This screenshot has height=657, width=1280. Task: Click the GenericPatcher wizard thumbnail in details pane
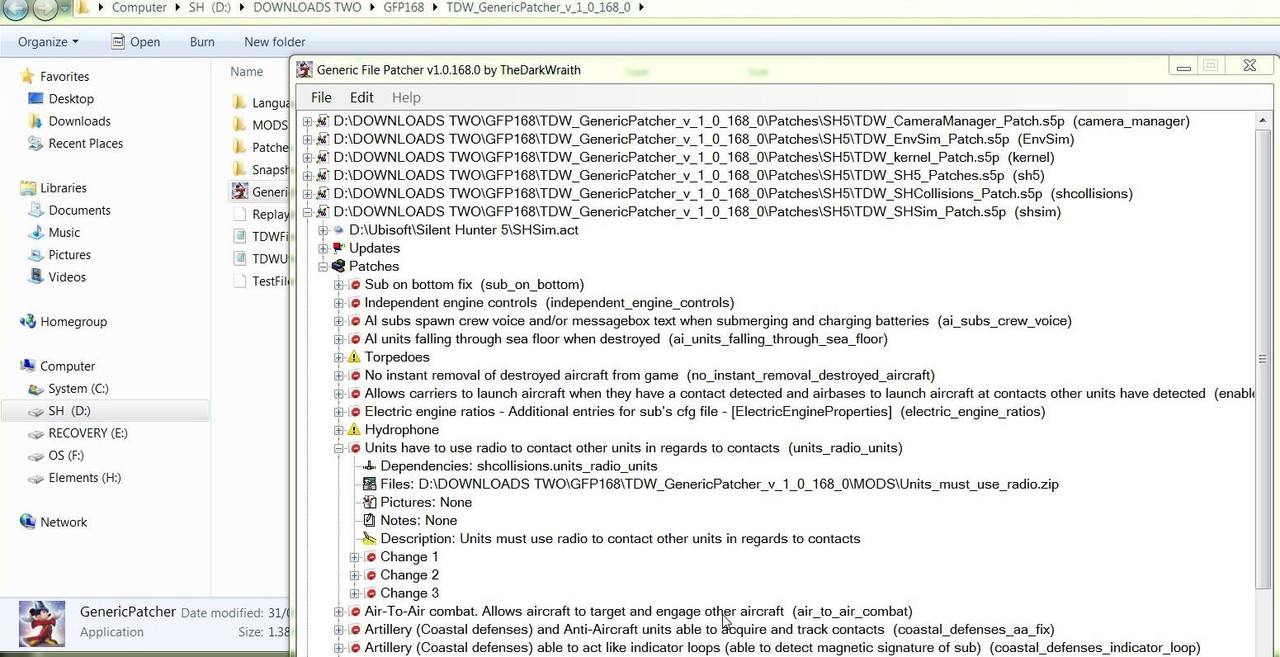click(42, 623)
